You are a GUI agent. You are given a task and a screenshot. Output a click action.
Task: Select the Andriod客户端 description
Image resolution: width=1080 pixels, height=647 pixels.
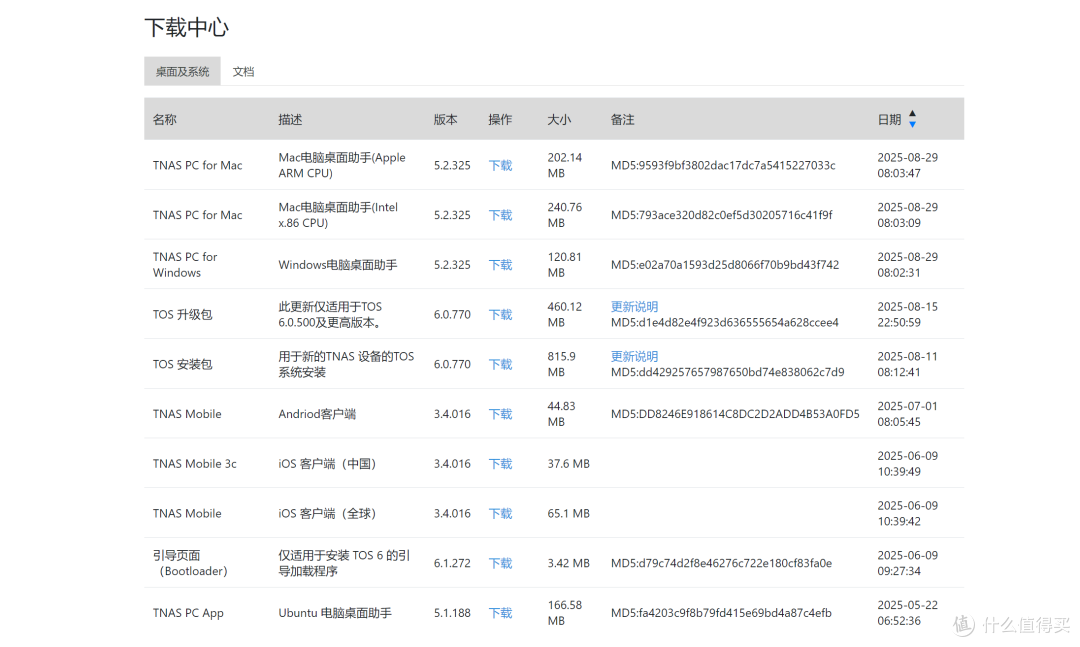[x=317, y=414]
